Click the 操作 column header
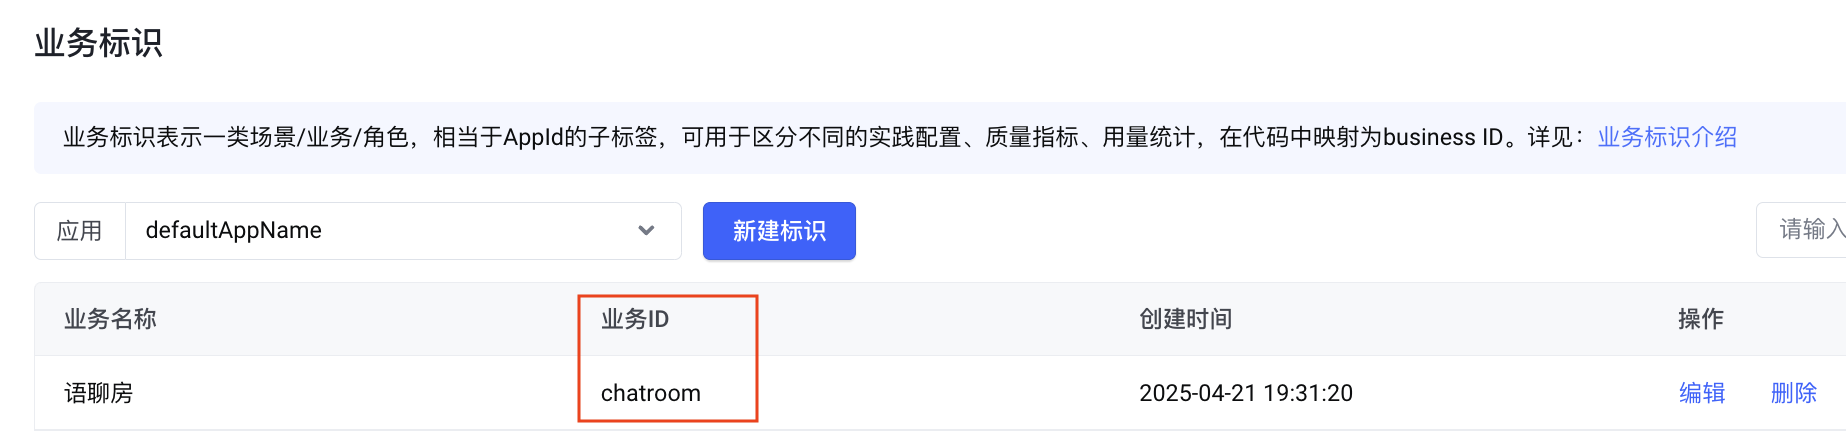Image resolution: width=1846 pixels, height=444 pixels. click(1700, 319)
